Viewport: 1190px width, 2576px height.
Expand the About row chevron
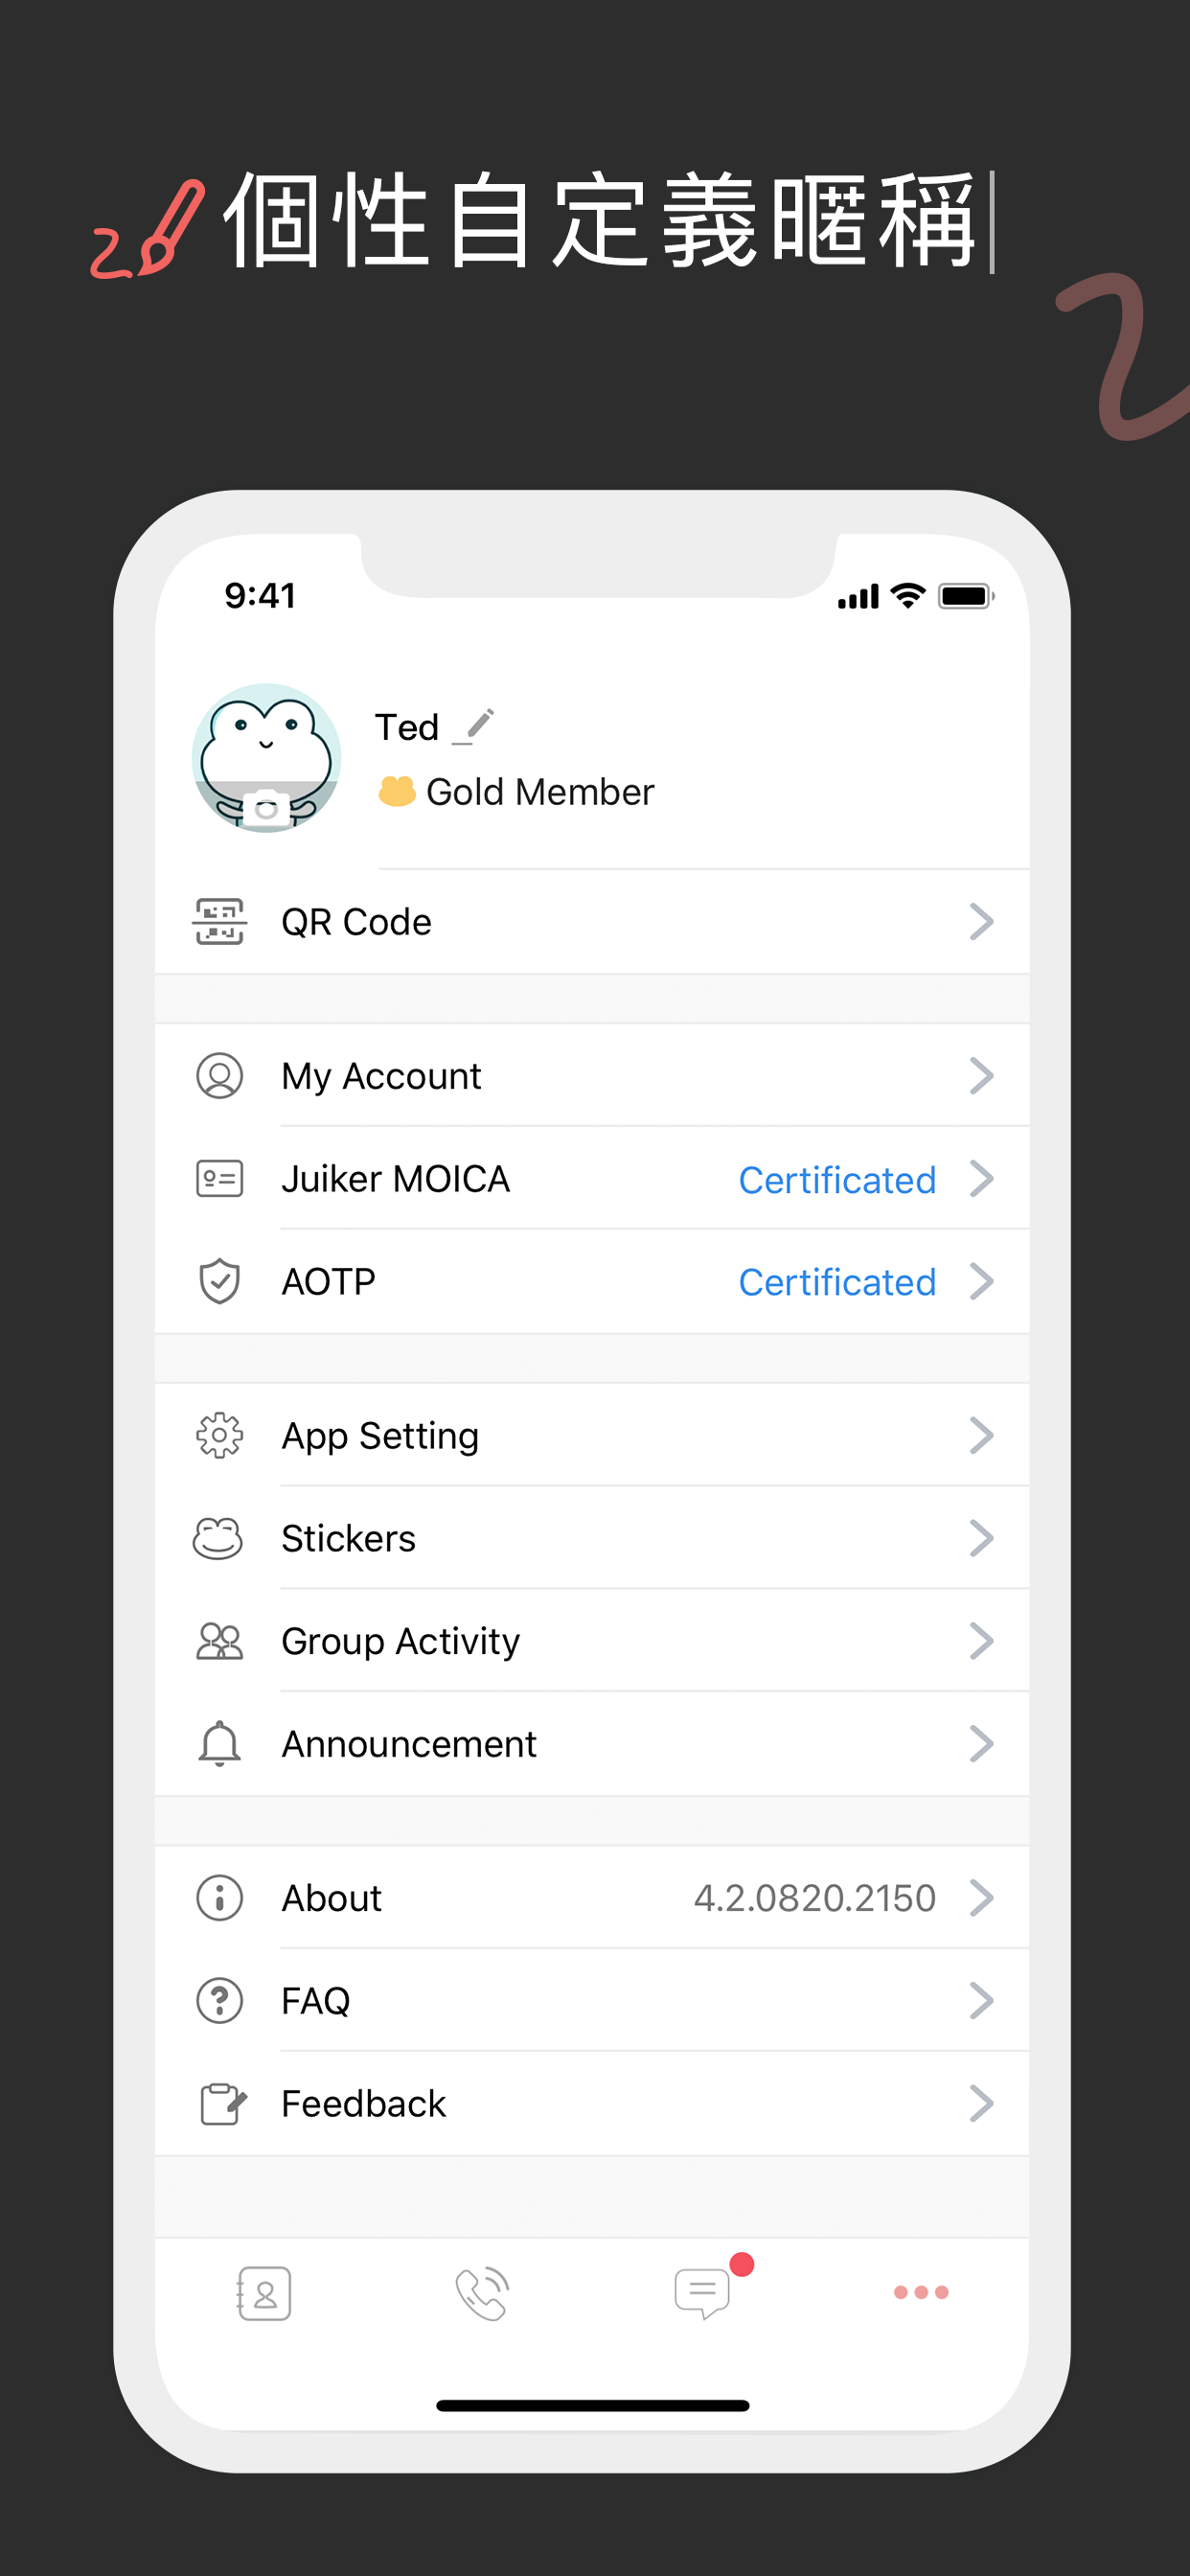pos(981,1898)
